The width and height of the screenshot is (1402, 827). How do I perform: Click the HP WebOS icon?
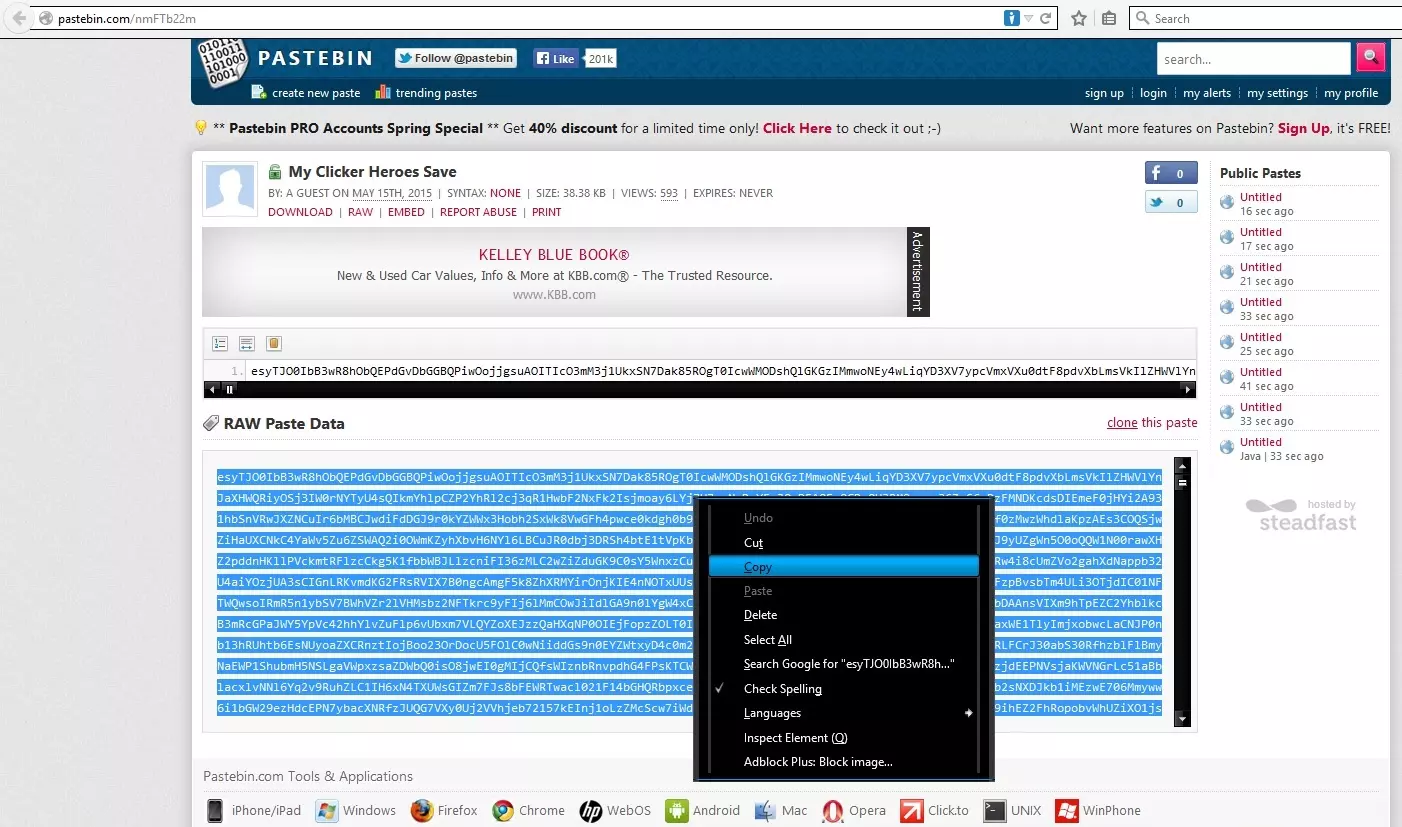(x=590, y=810)
